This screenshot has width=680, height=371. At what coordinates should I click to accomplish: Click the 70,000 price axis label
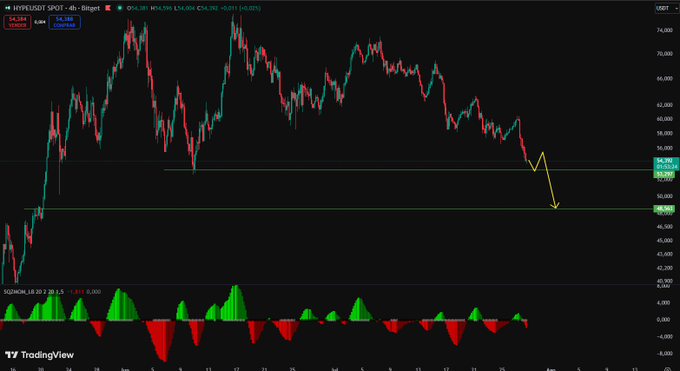click(x=664, y=54)
